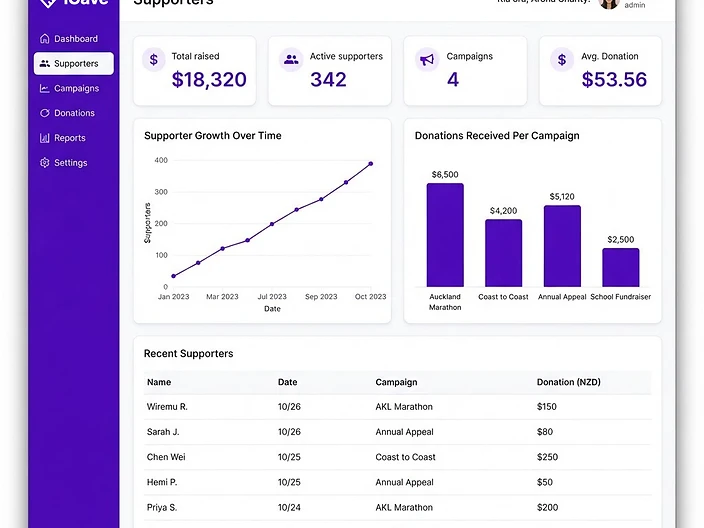This screenshot has height=528, width=704.
Task: Click the Campaign column header
Action: (x=396, y=382)
